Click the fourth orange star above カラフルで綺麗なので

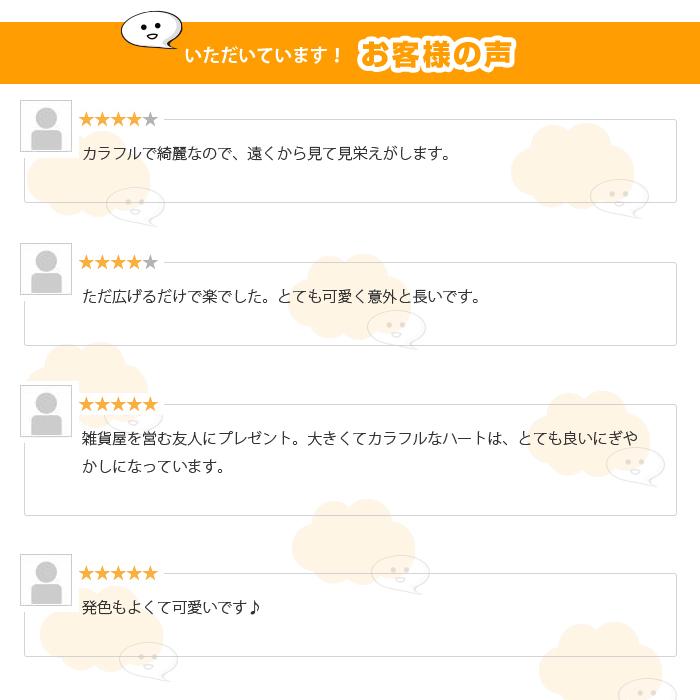click(134, 120)
